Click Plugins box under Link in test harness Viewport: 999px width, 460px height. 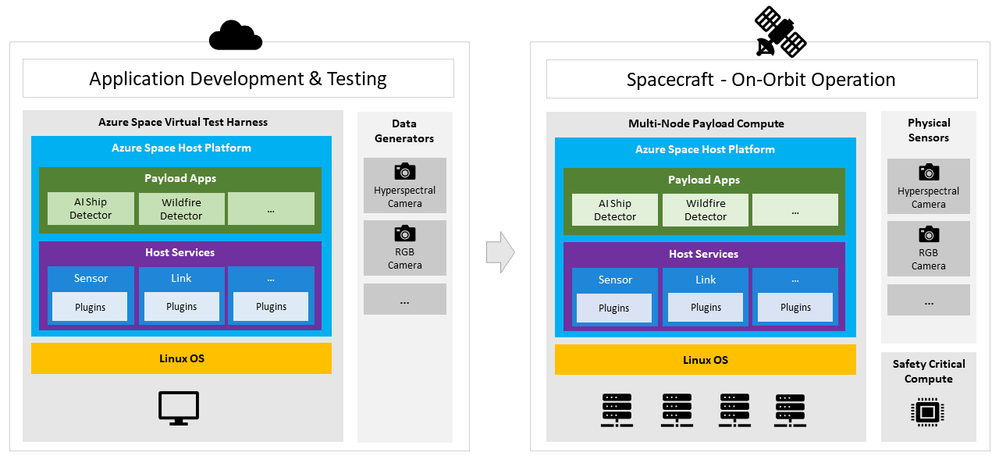182,306
